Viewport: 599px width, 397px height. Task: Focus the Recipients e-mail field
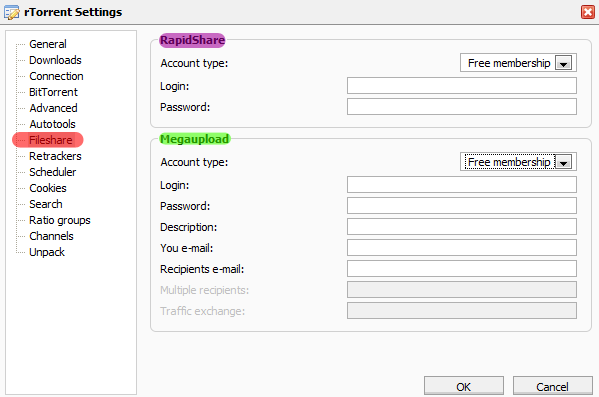pyautogui.click(x=462, y=269)
